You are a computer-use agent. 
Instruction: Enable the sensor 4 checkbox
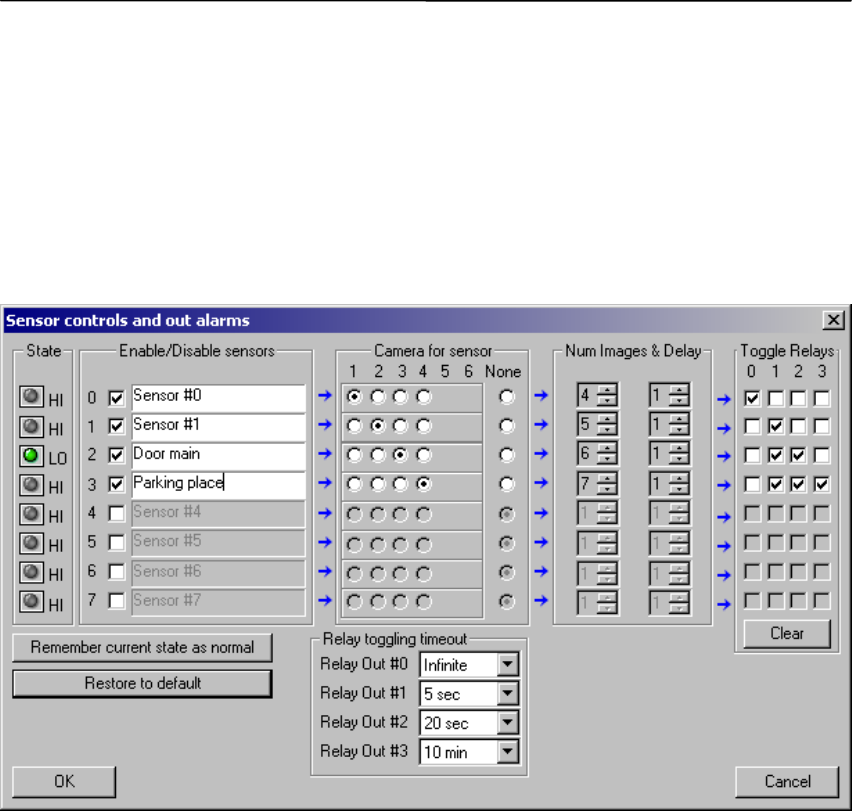click(115, 514)
